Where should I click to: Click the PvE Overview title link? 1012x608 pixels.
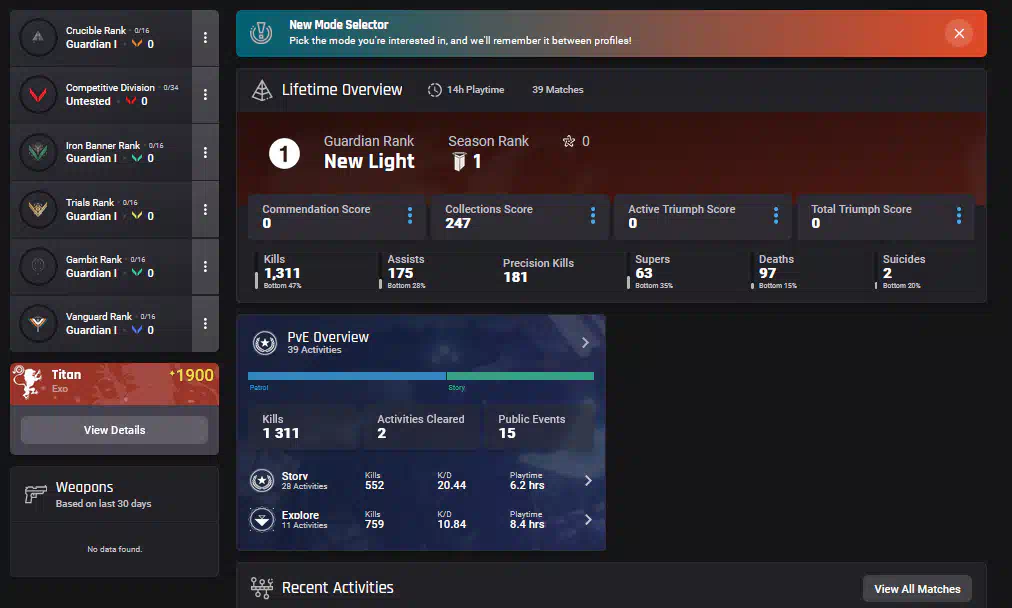[328, 337]
